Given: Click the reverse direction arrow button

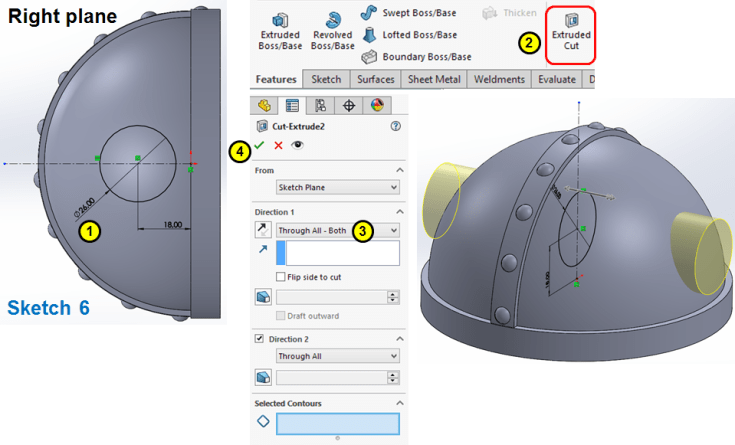Looking at the screenshot, I should click(x=262, y=230).
